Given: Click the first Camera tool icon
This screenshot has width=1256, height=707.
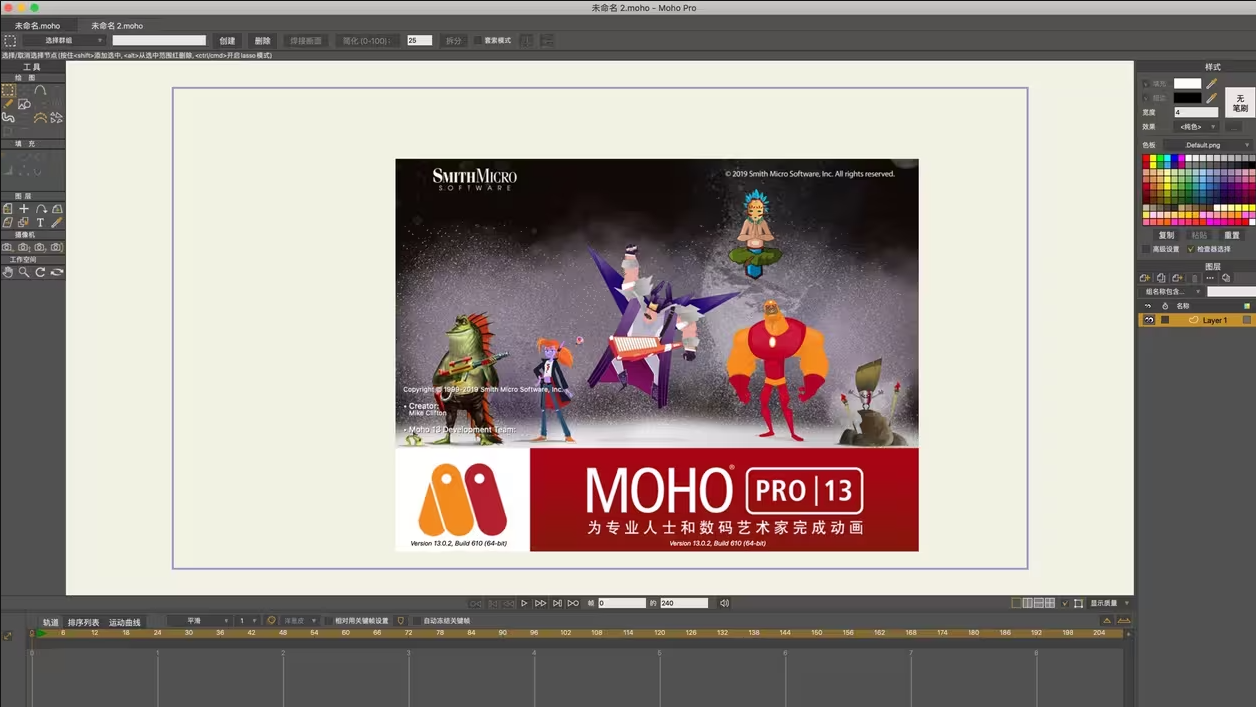Looking at the screenshot, I should pyautogui.click(x=8, y=247).
